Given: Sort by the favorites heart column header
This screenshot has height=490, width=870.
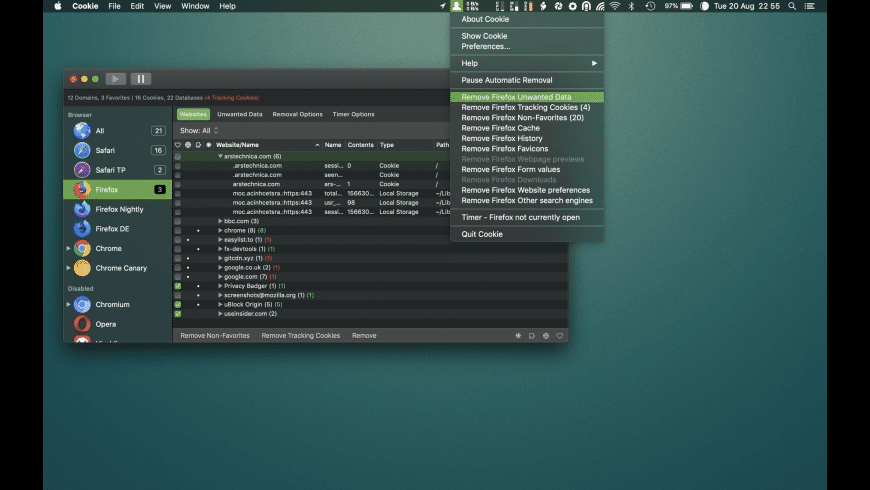Looking at the screenshot, I should 178,145.
